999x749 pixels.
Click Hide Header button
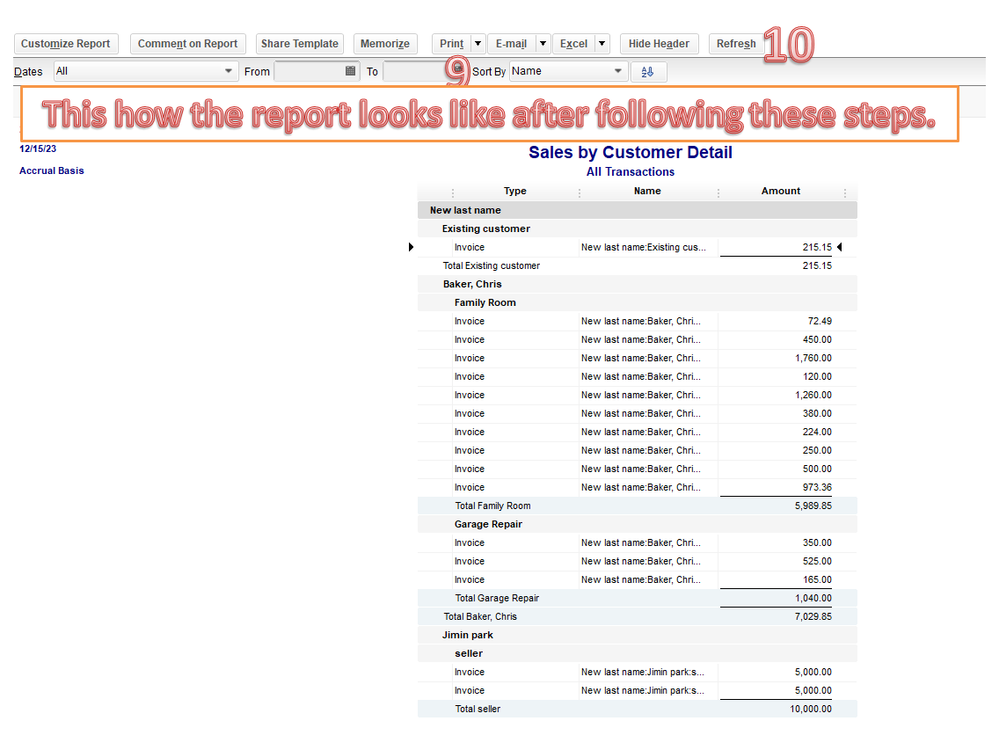(659, 44)
